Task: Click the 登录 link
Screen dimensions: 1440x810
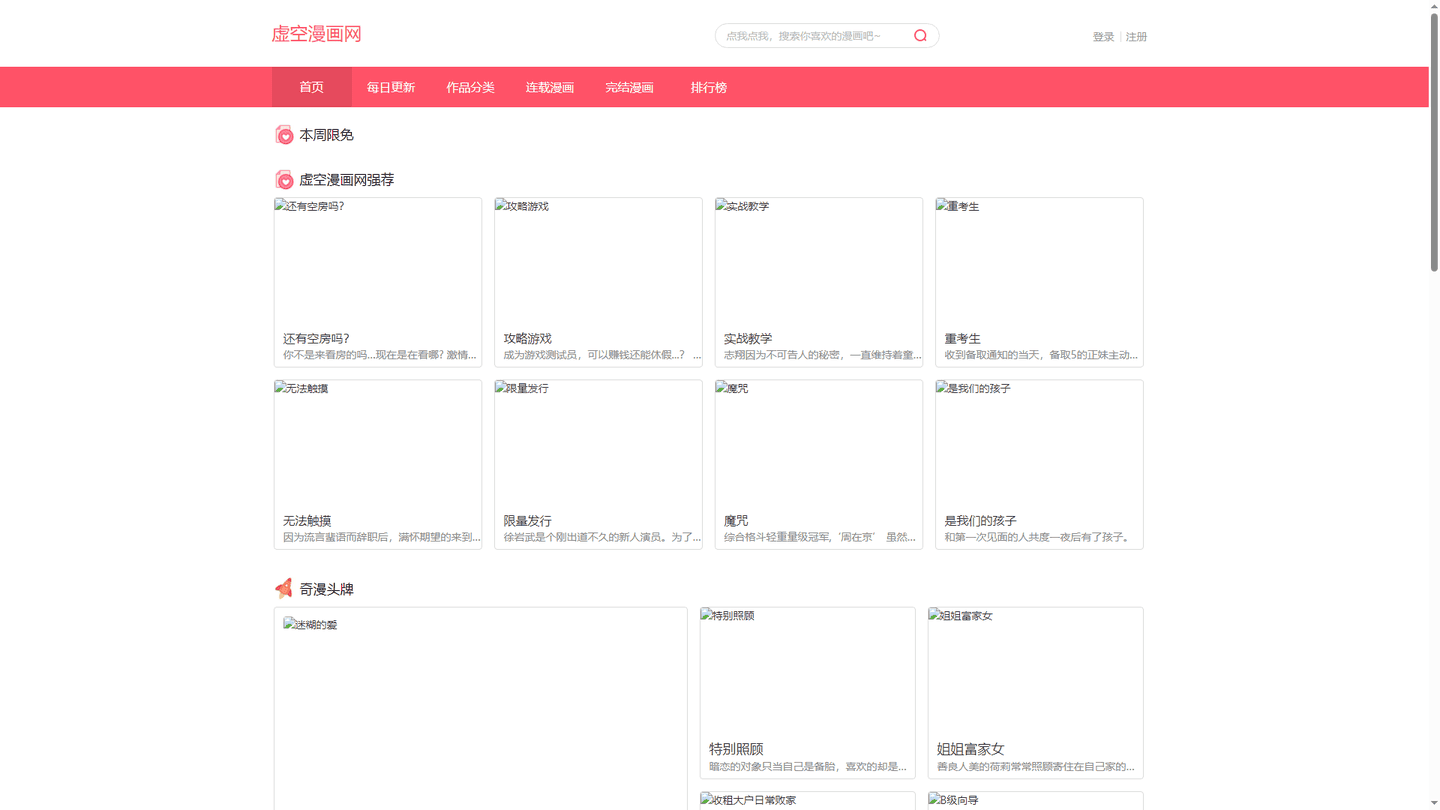Action: tap(1103, 37)
